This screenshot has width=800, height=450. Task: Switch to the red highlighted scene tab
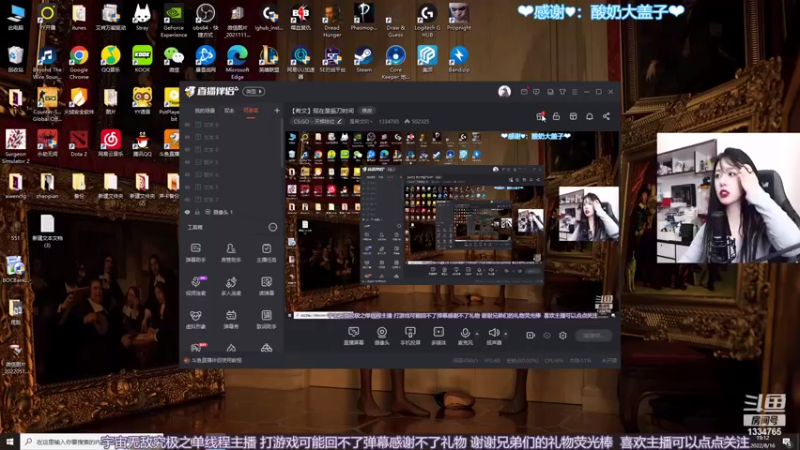tap(251, 111)
